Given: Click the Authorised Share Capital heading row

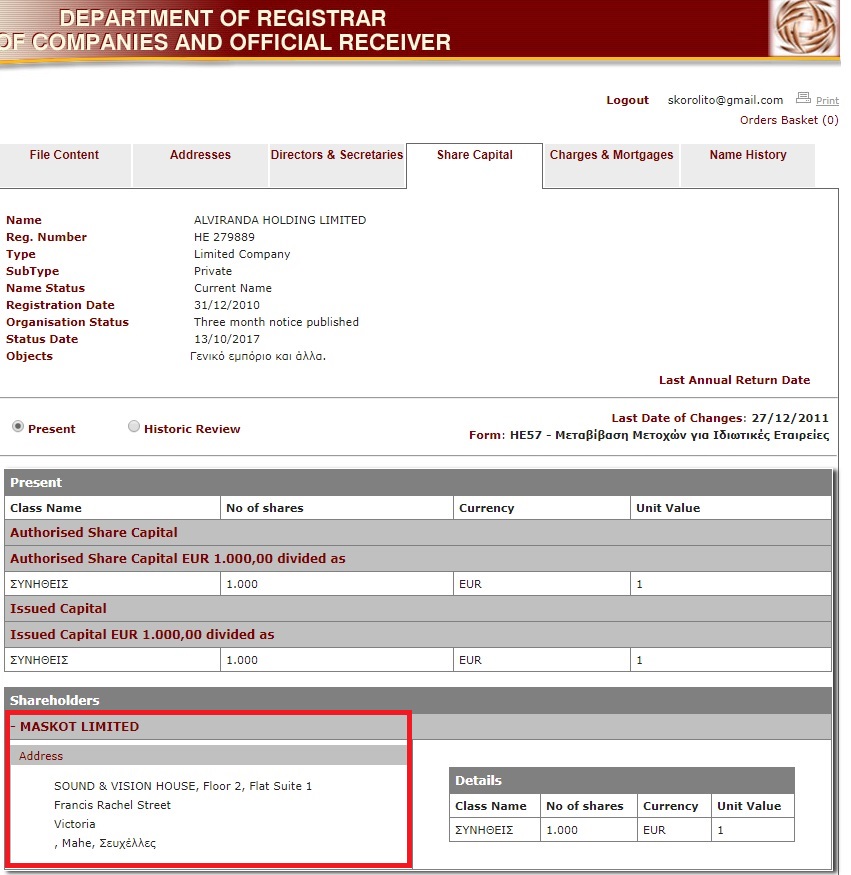Looking at the screenshot, I should pyautogui.click(x=94, y=533).
